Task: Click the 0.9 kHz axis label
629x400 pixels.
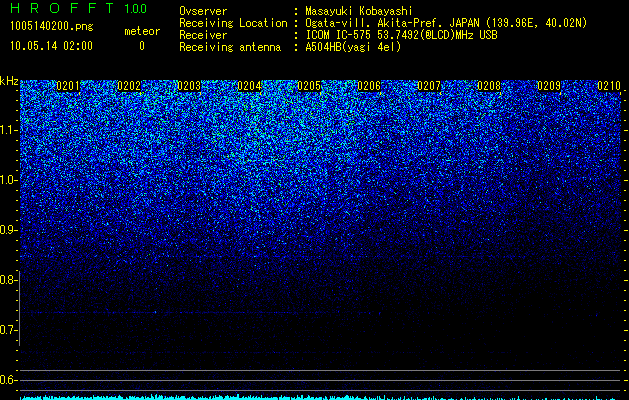Action: 8,230
